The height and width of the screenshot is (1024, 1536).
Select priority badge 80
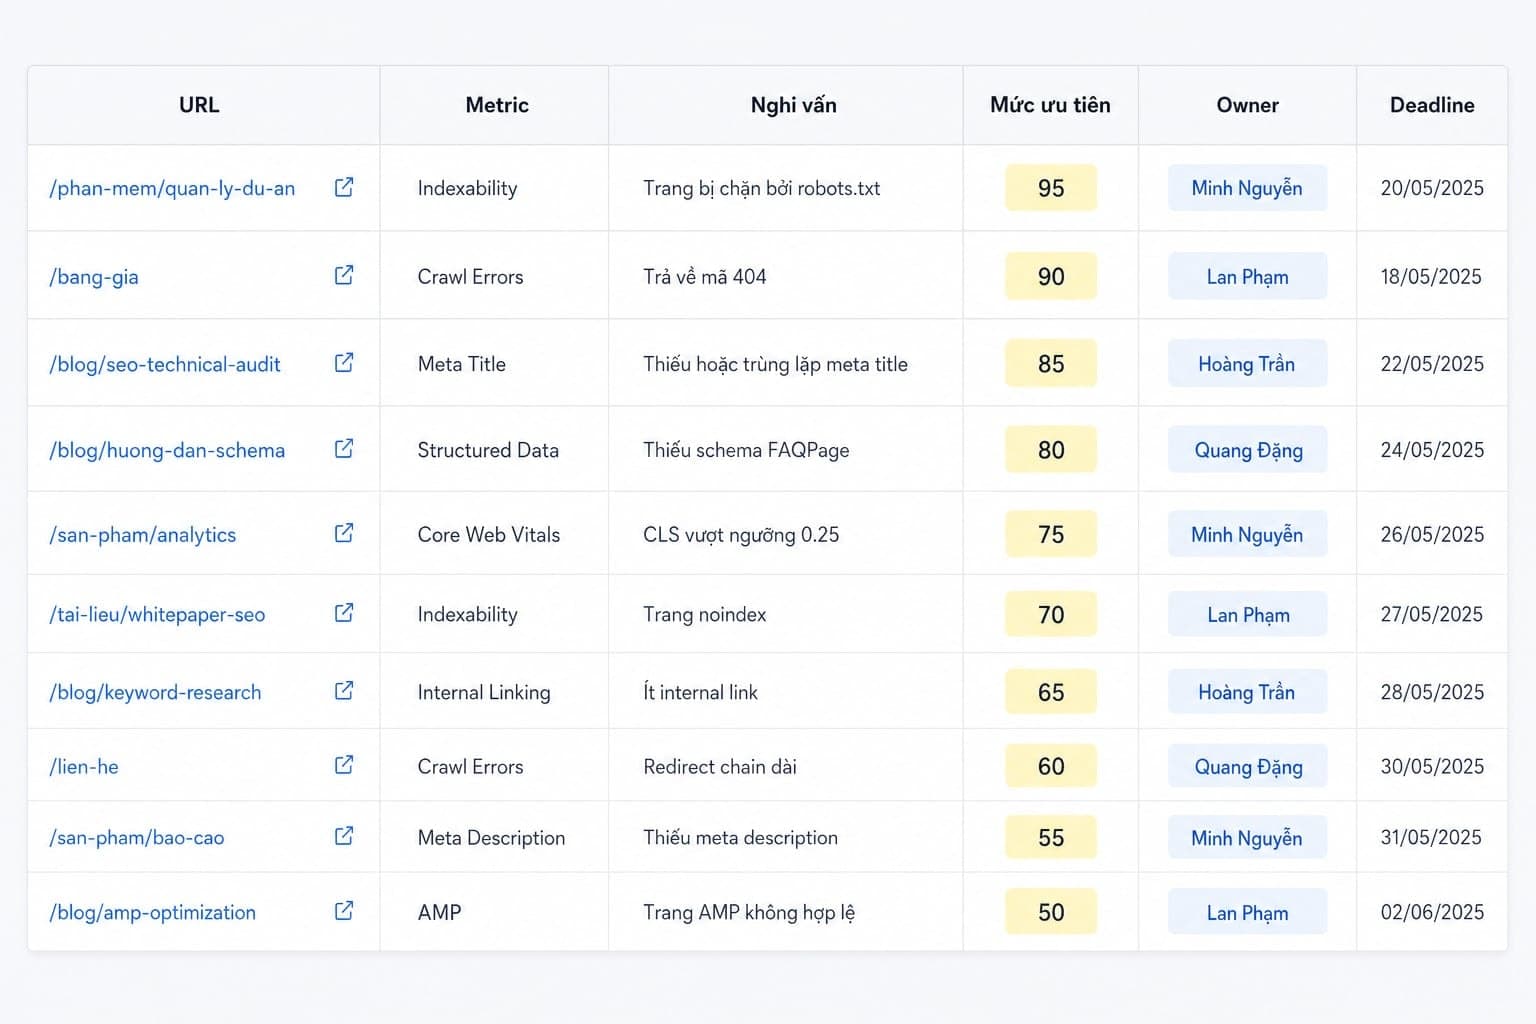(x=1051, y=450)
